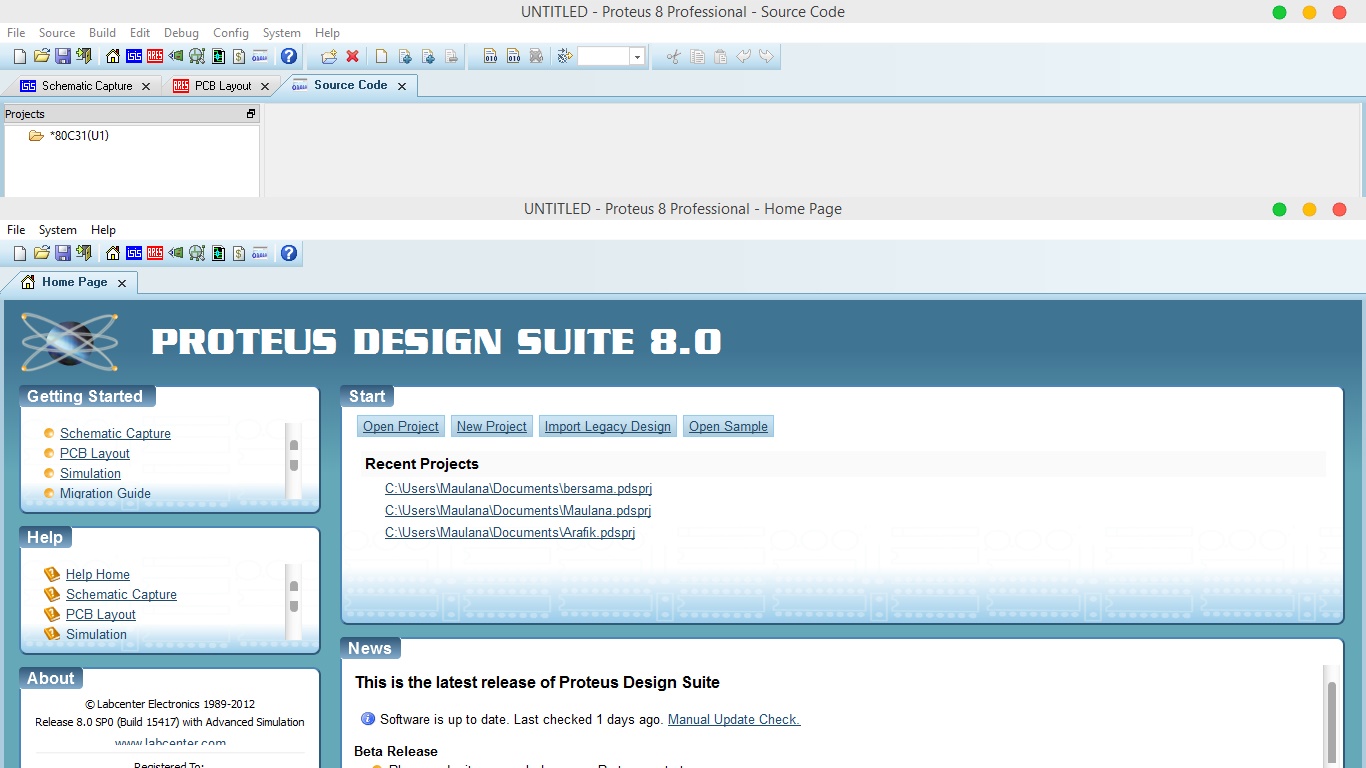This screenshot has width=1366, height=768.
Task: Click red ARES icon in Source Code window toolbar
Action: coord(155,56)
